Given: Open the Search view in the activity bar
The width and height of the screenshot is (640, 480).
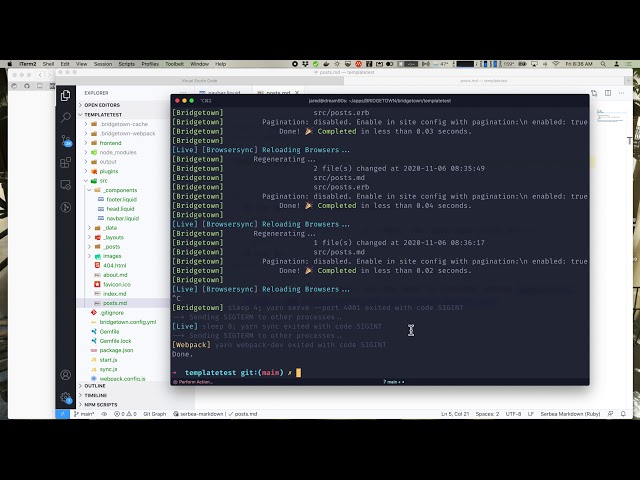Looking at the screenshot, I should click(x=65, y=118).
